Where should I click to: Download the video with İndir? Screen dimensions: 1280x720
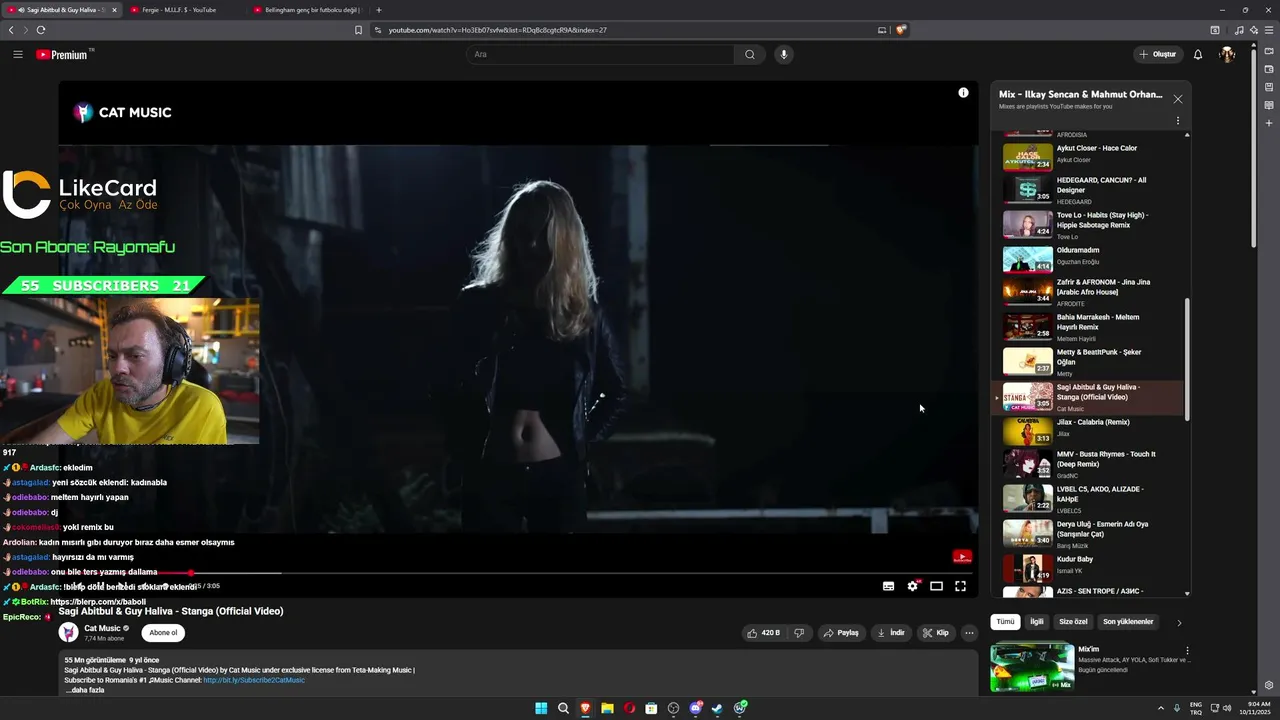click(x=890, y=633)
